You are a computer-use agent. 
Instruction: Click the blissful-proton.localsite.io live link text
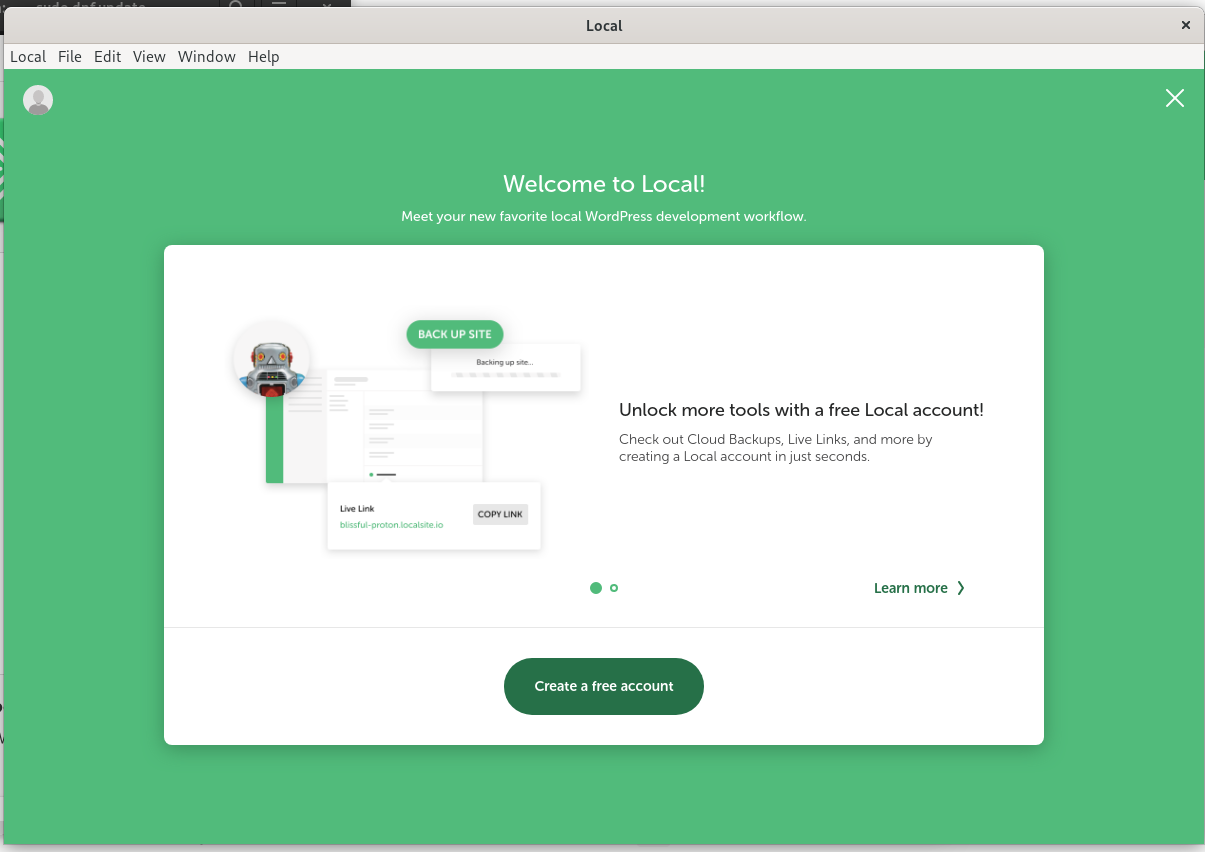(x=391, y=524)
